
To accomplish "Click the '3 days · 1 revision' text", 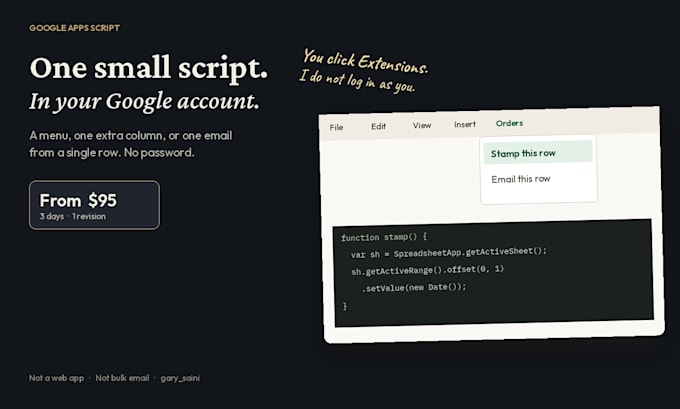I will pos(72,216).
